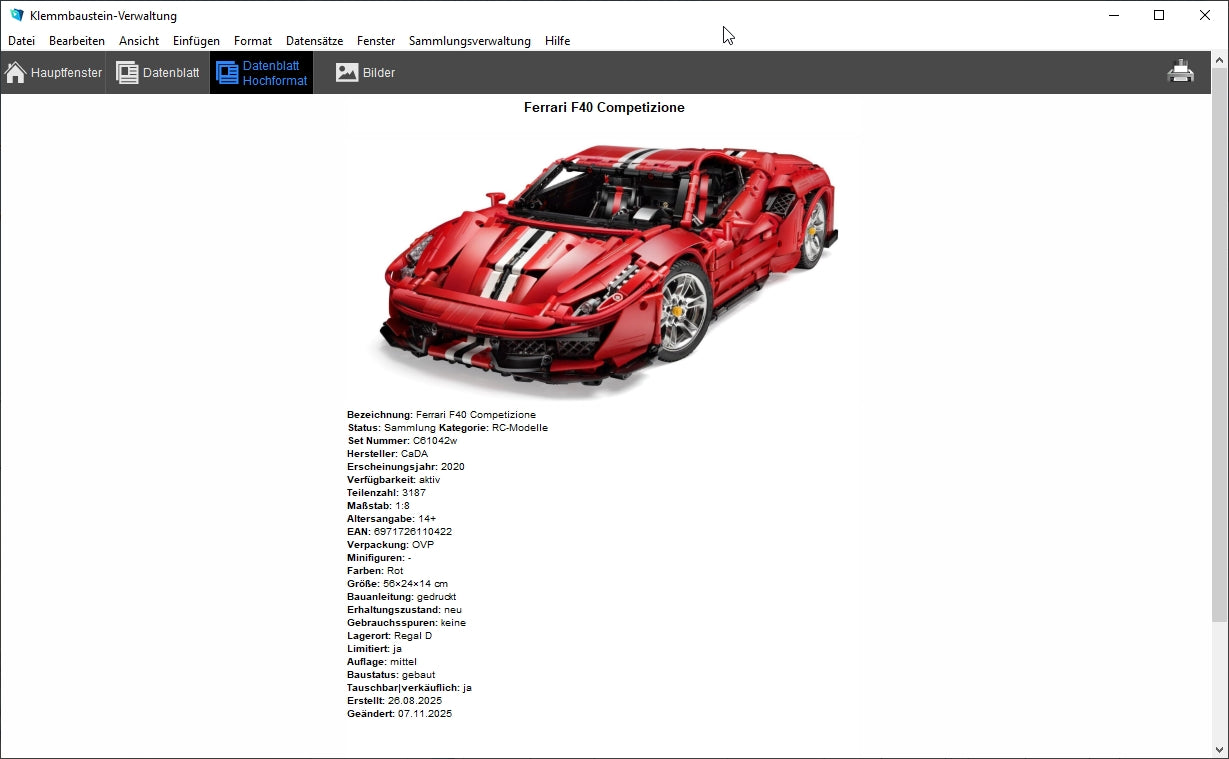Open the Sammlungsverwaltung menu
Viewport: 1229px width, 759px height.
(x=469, y=41)
